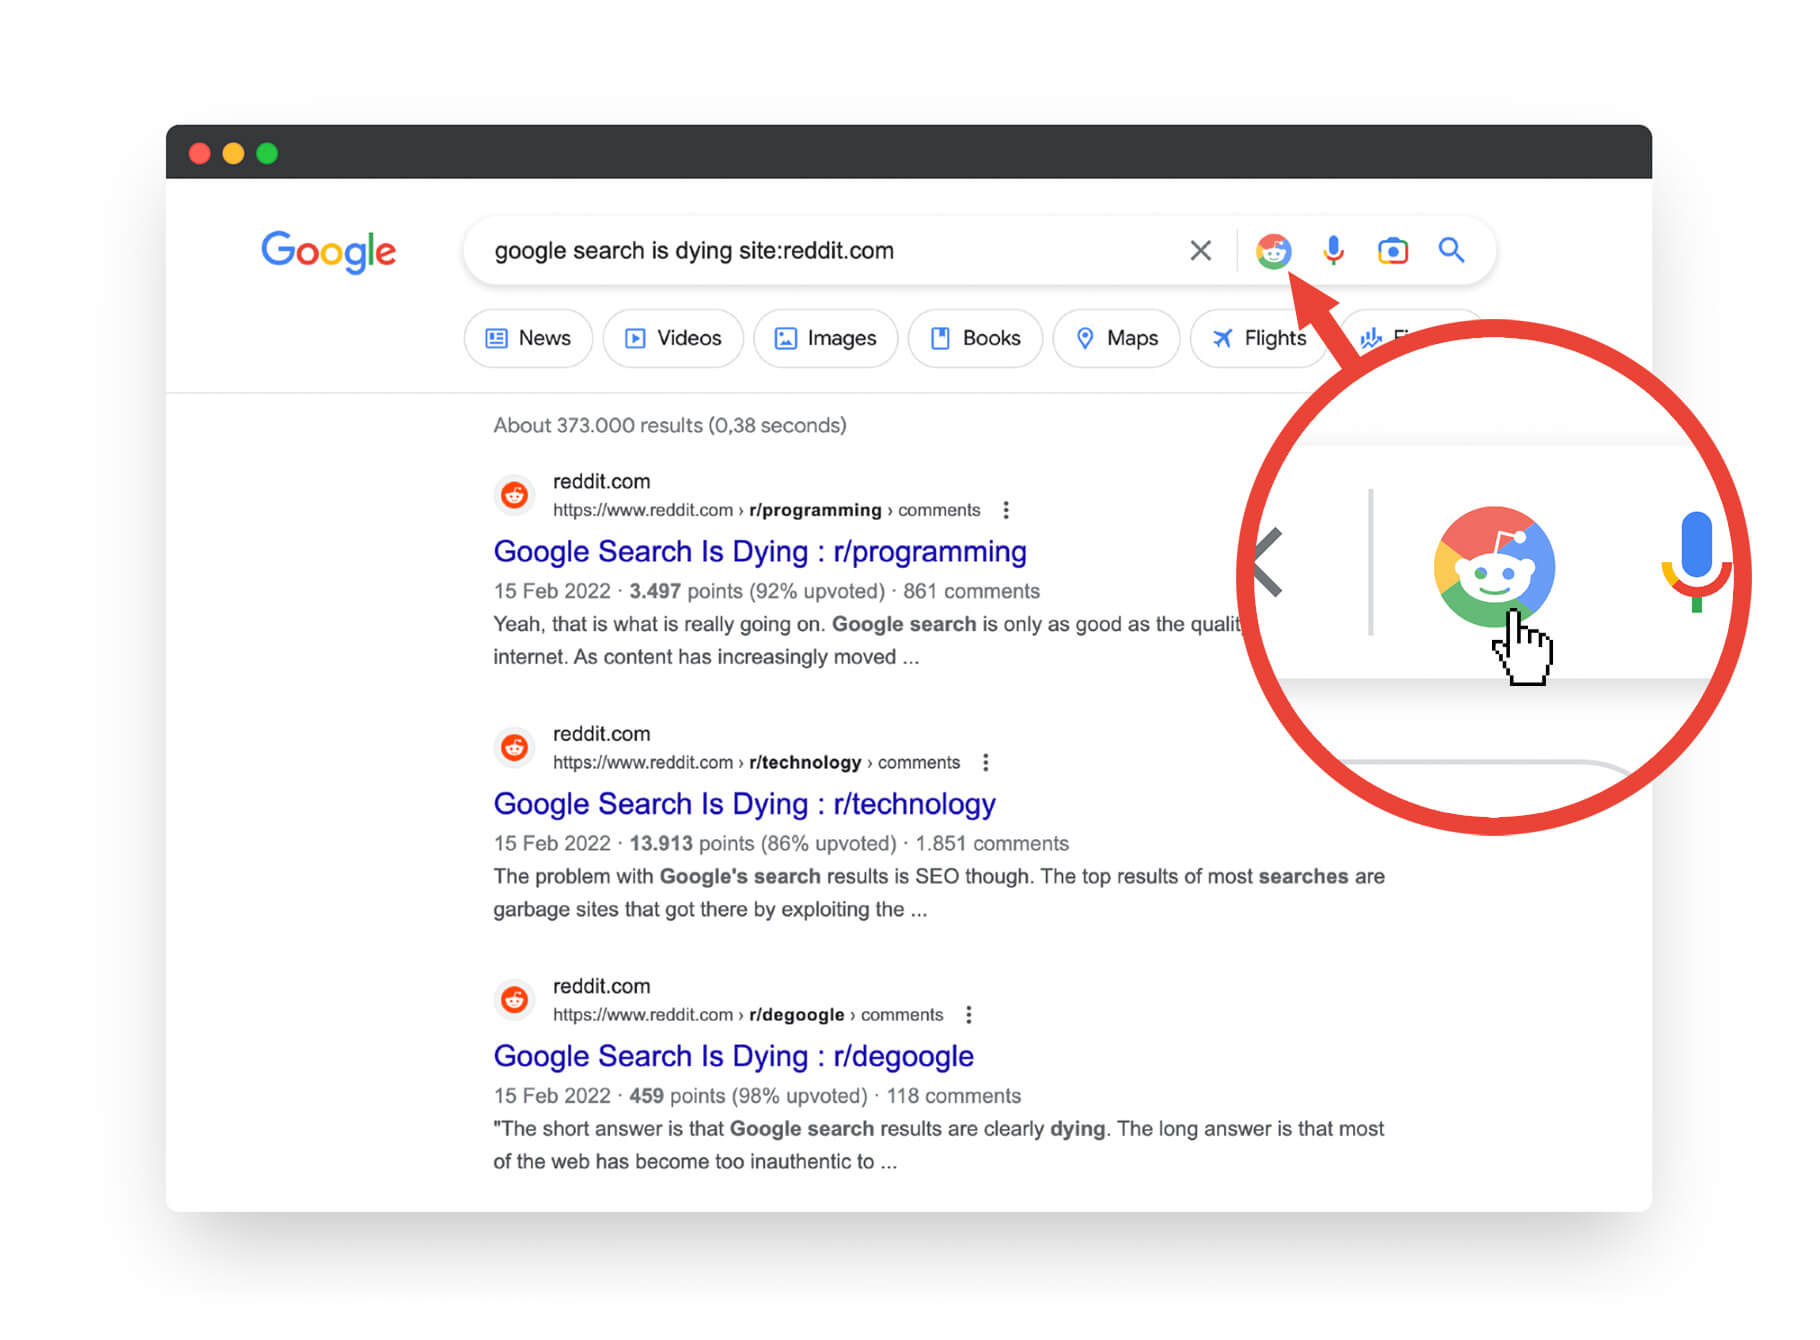This screenshot has height=1340, width=1820.
Task: Follow the Google Search Is Dying r/technology link
Action: [744, 804]
